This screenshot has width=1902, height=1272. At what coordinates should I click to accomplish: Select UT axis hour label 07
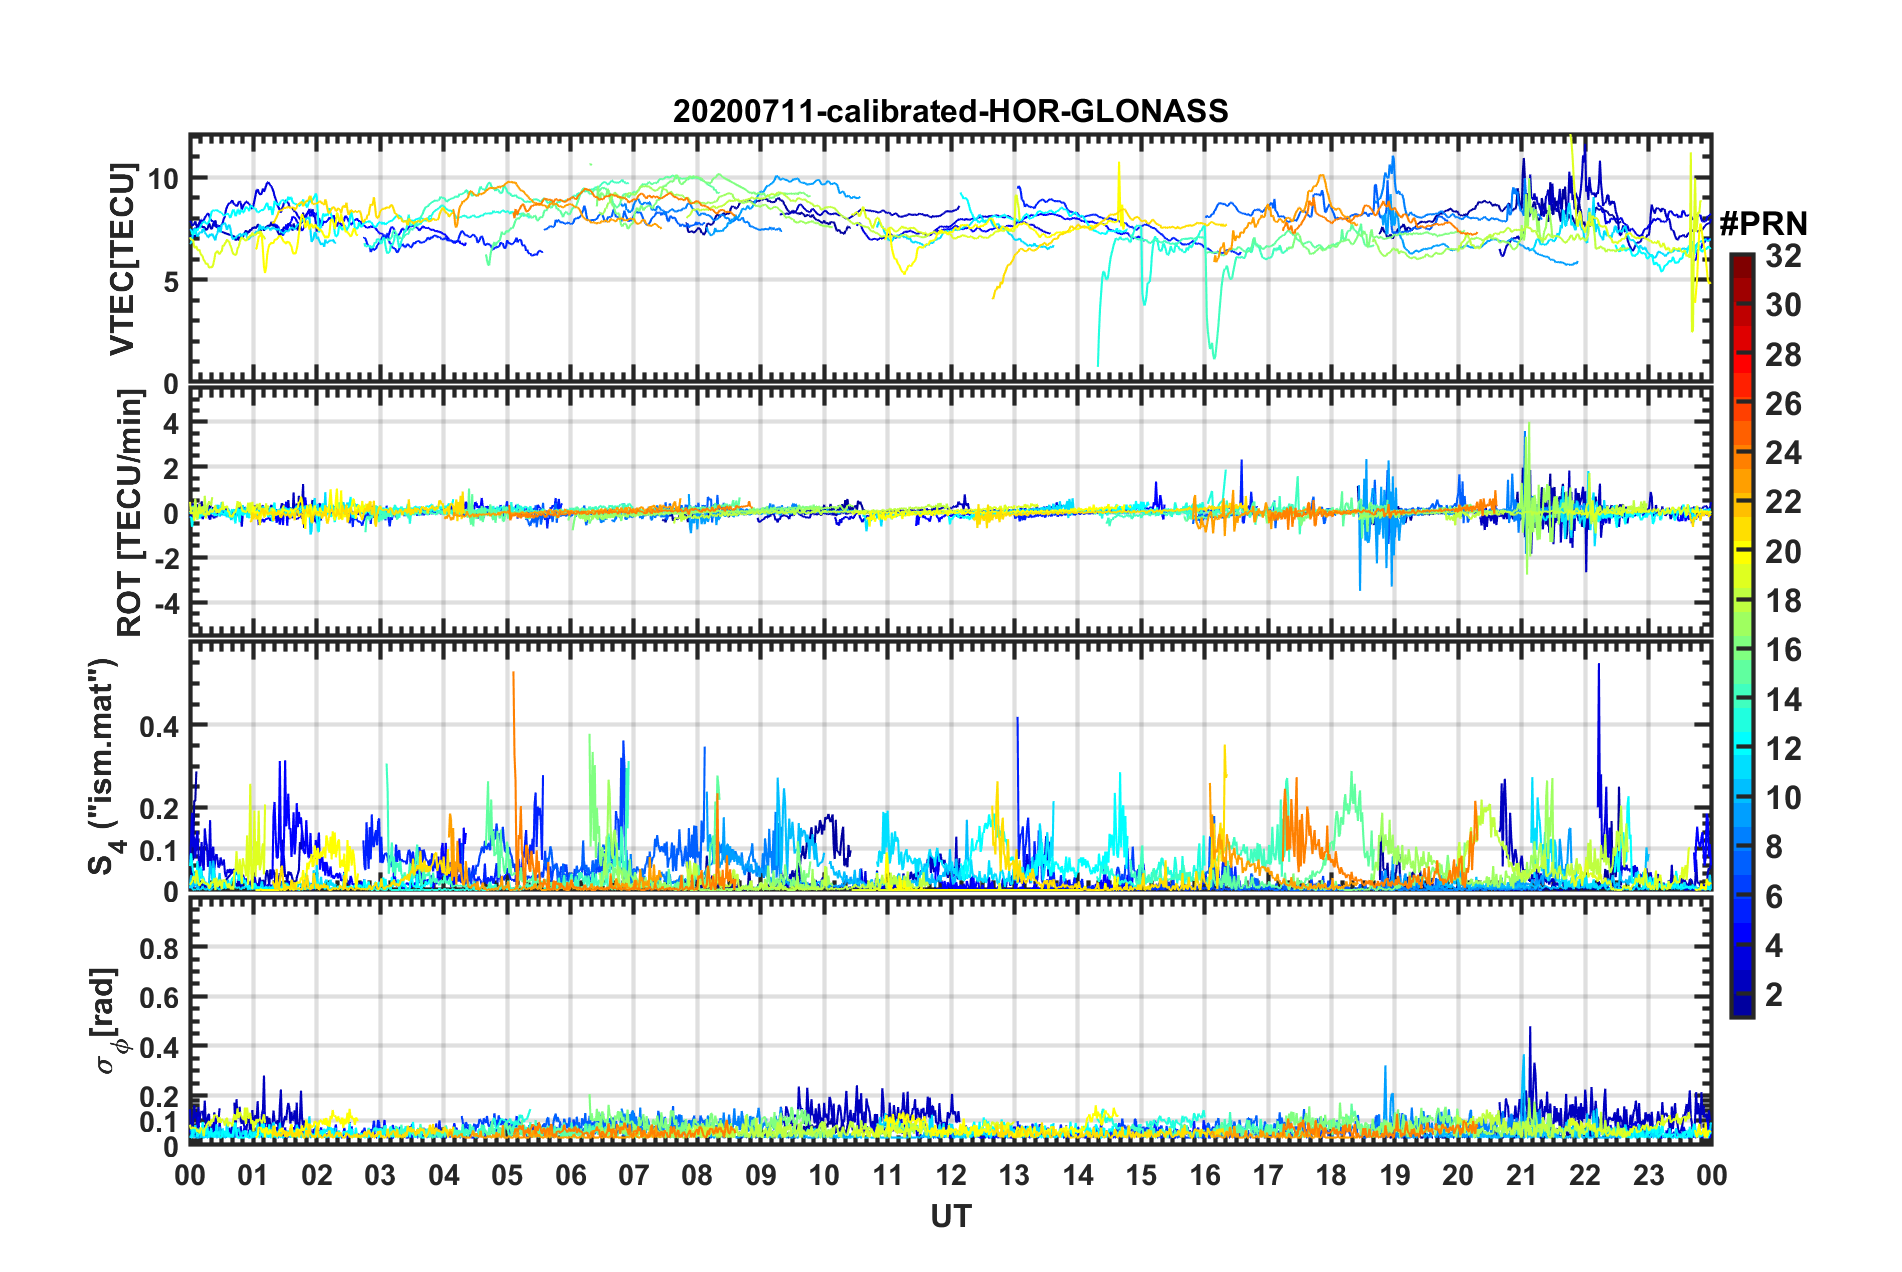[x=634, y=1175]
